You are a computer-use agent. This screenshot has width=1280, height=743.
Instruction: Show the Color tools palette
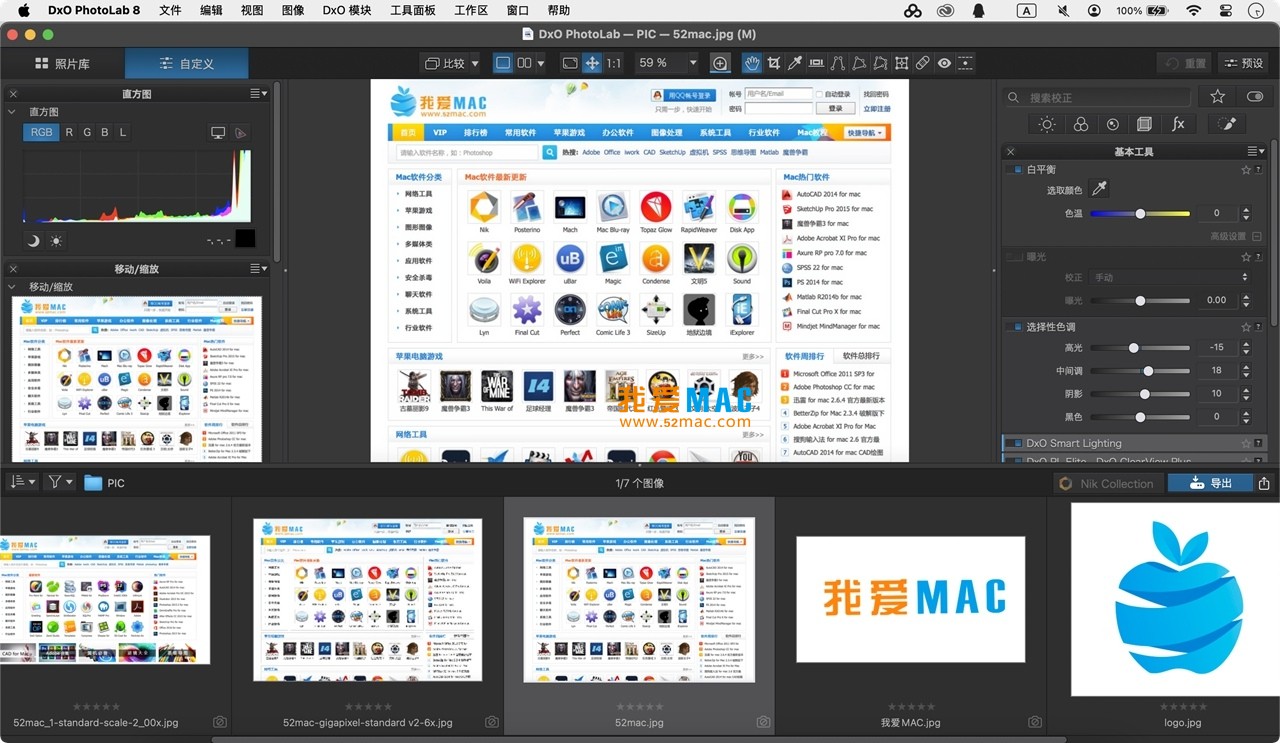tap(1081, 124)
